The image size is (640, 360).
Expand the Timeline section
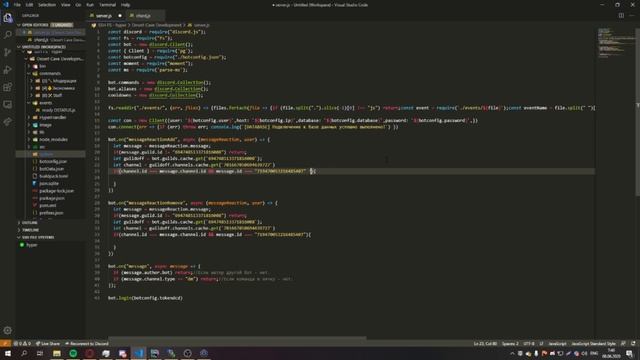point(30,230)
